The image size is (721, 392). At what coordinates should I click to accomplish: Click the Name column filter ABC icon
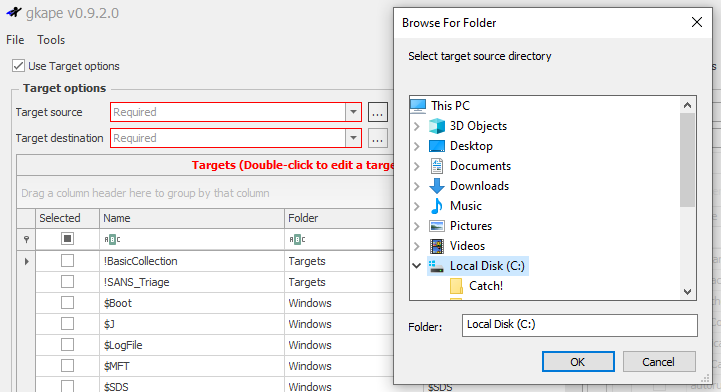pos(112,239)
